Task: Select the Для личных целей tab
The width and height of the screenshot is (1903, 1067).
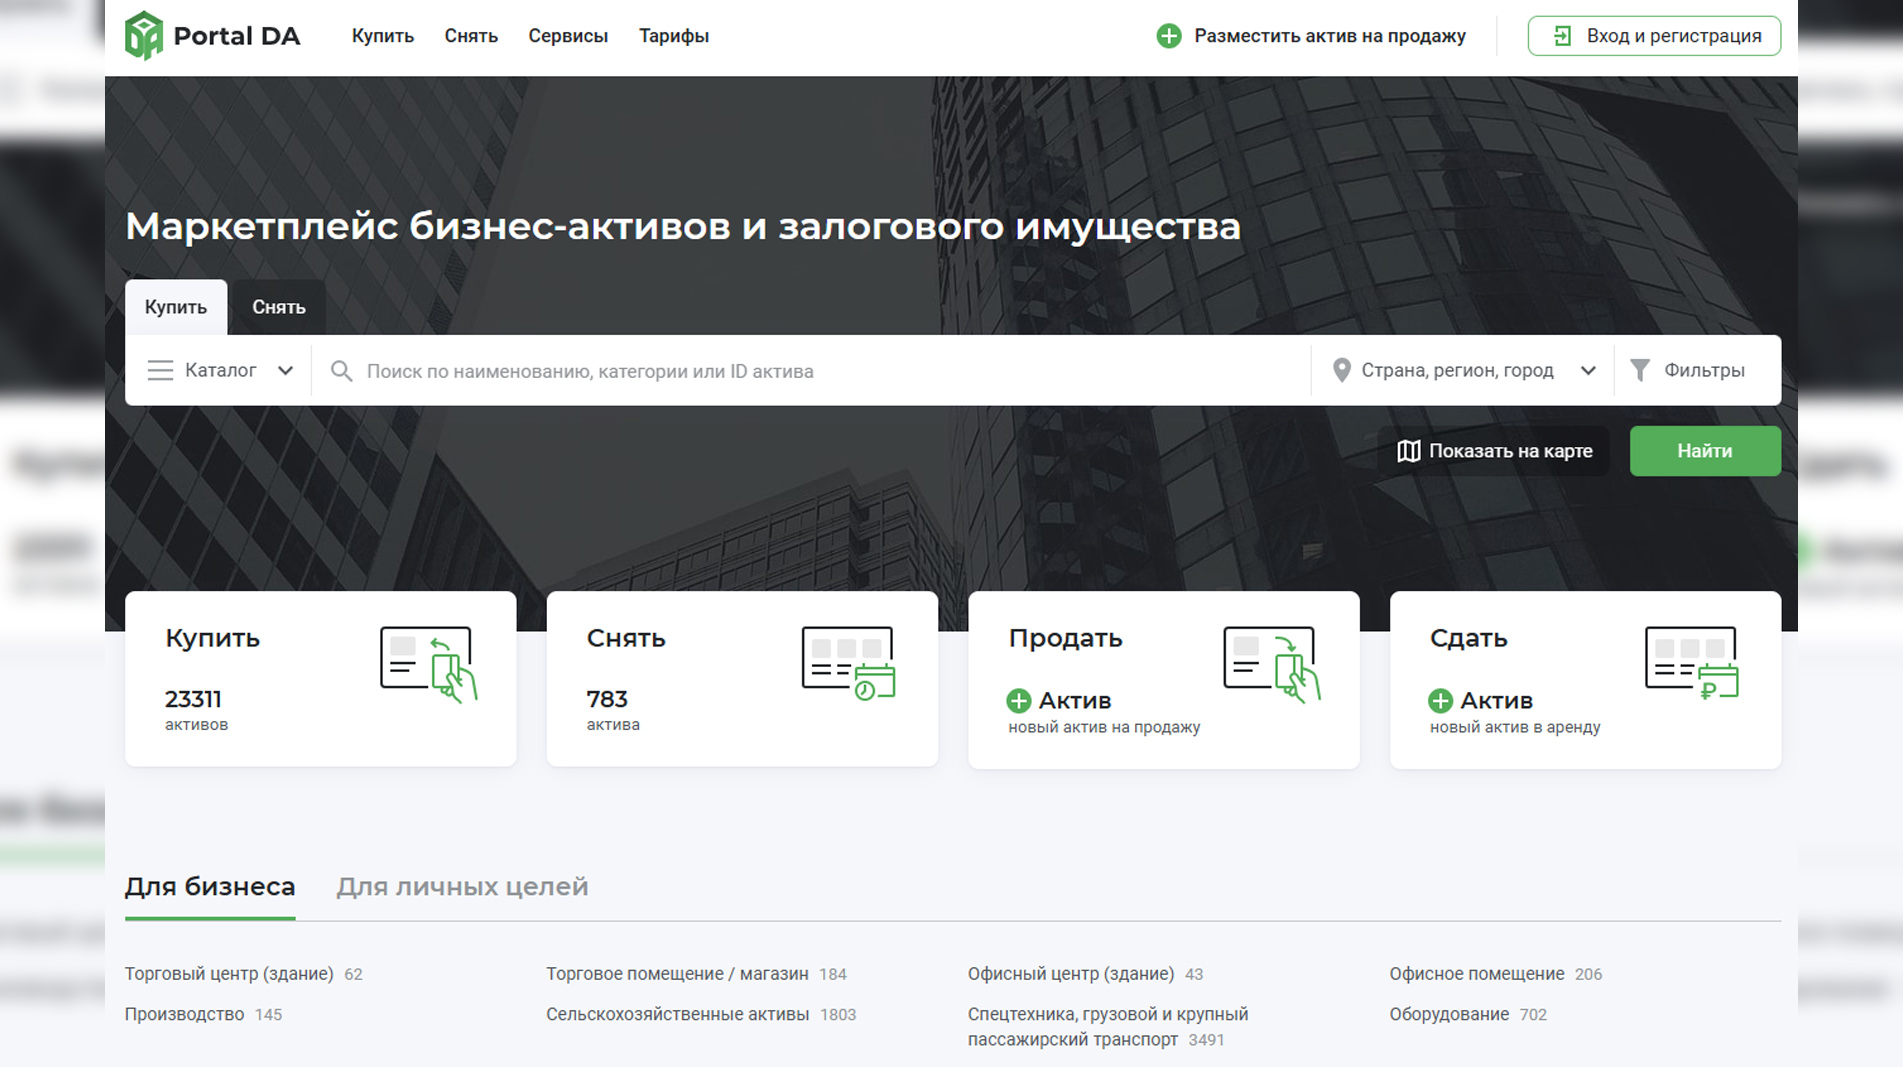Action: tap(462, 887)
